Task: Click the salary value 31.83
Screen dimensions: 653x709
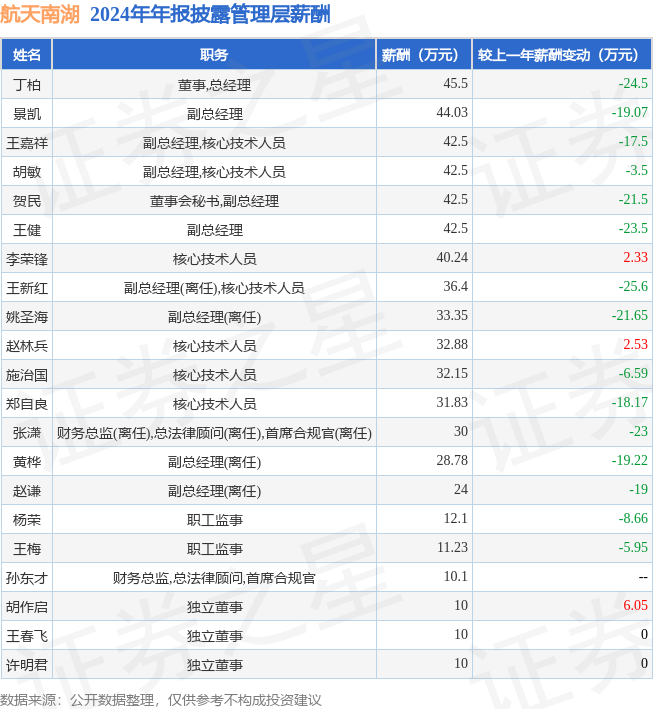Action: click(452, 402)
